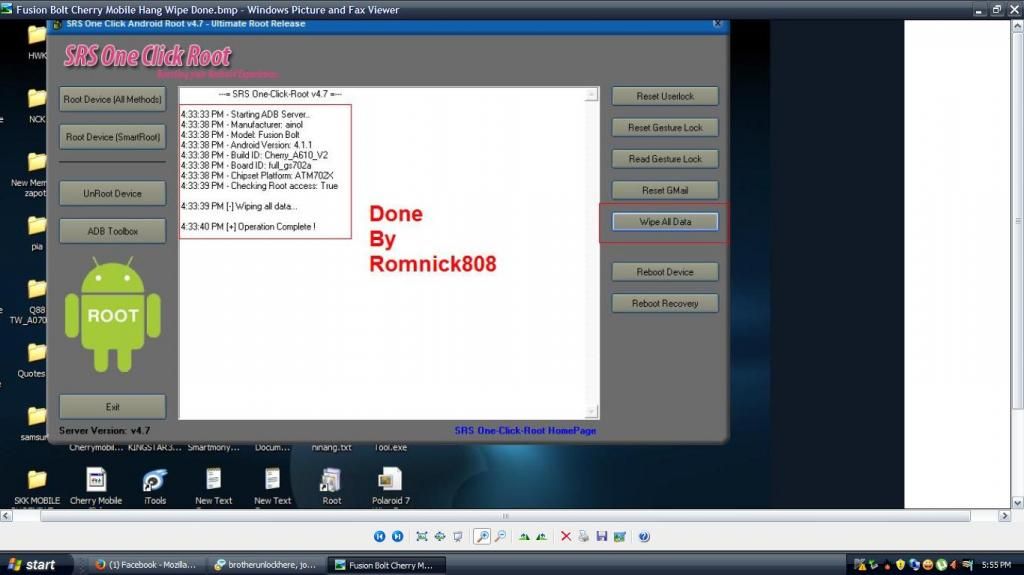Click the Zoom Out magnifier icon
Screen dimensions: 1024x575
point(500,537)
